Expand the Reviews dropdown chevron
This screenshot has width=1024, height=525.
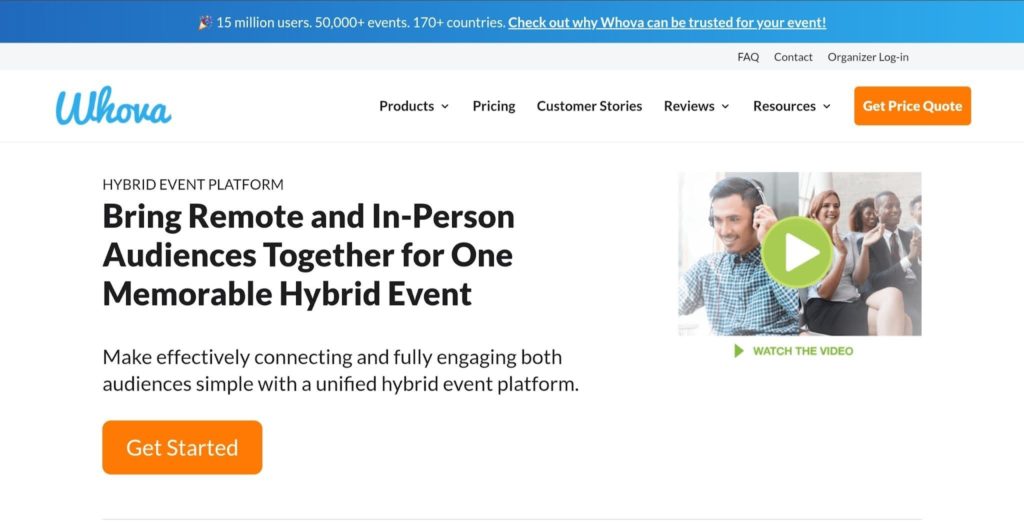click(725, 106)
